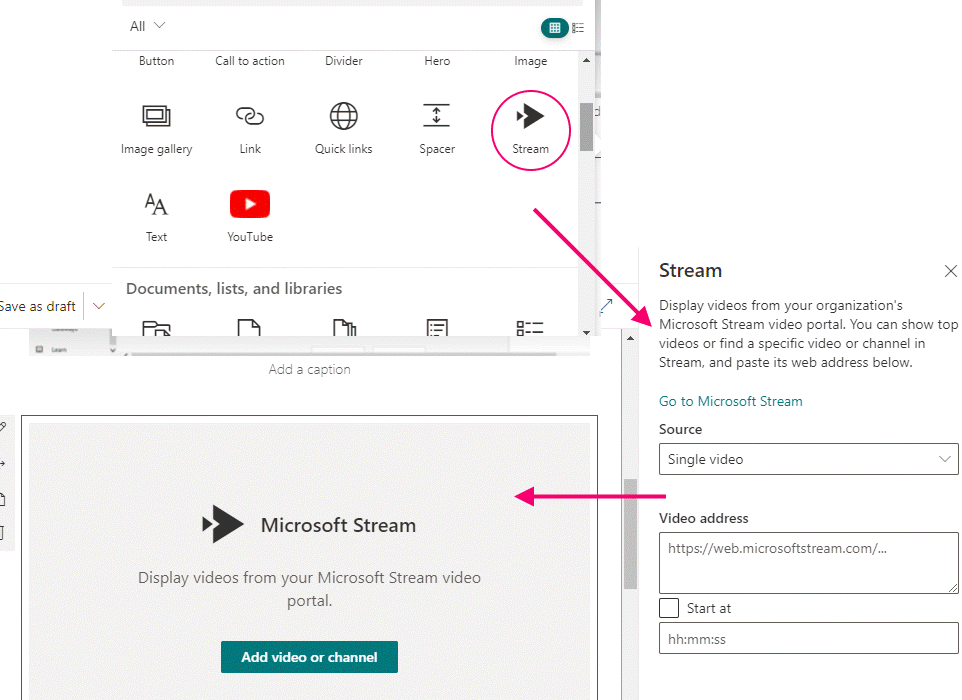Screen dimensions: 962x700
Task: Click Save as draft button
Action: click(x=37, y=306)
